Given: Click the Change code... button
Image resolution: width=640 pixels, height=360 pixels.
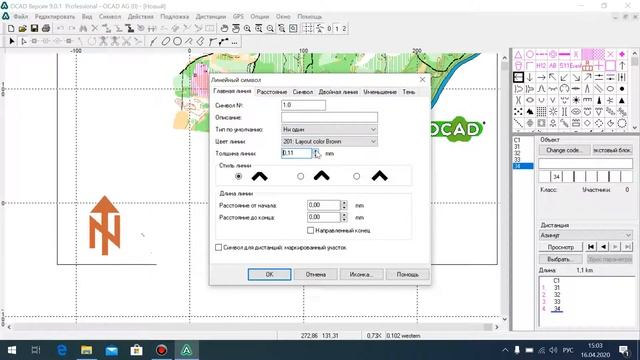Looking at the screenshot, I should pyautogui.click(x=564, y=150).
